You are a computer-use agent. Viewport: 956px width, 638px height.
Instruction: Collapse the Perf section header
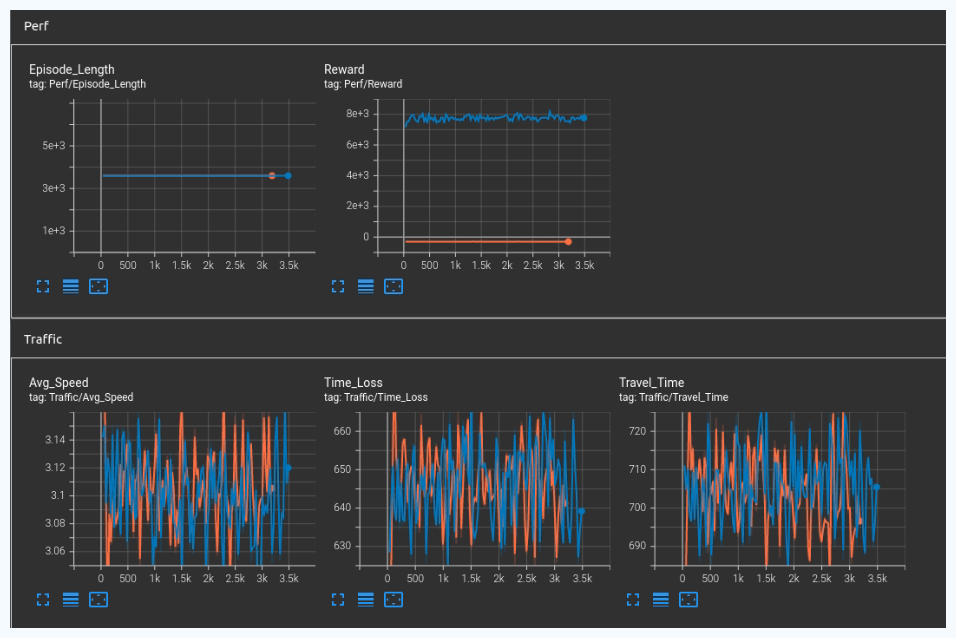pos(36,25)
